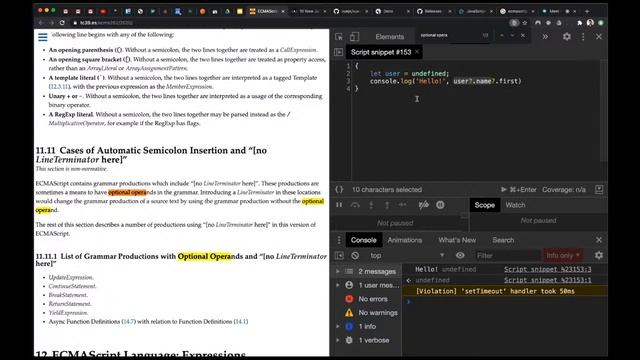Open the Search drawer tab
Image resolution: width=640 pixels, height=360 pixels.
(503, 240)
